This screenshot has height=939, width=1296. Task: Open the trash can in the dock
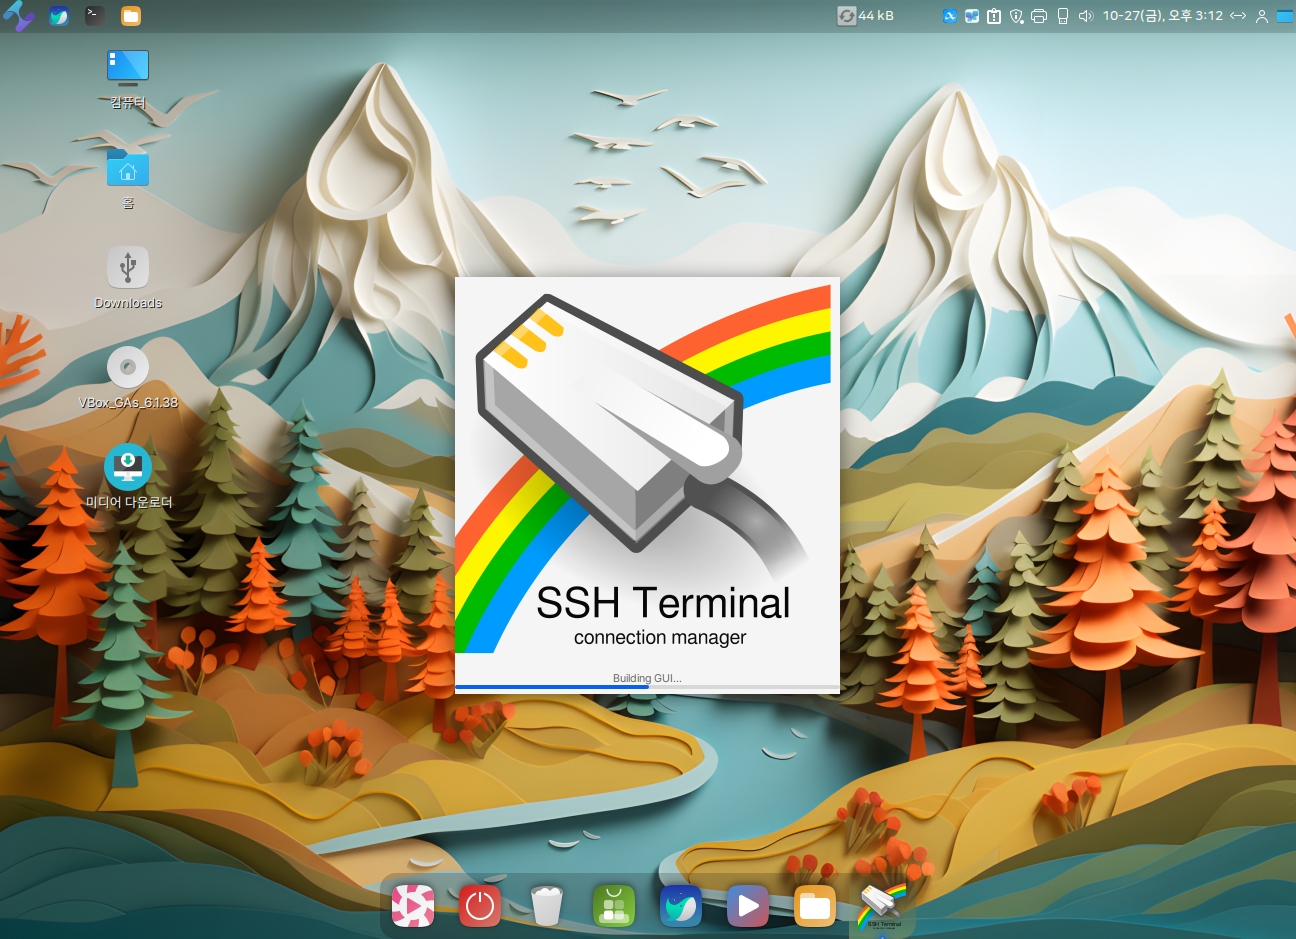(x=546, y=907)
